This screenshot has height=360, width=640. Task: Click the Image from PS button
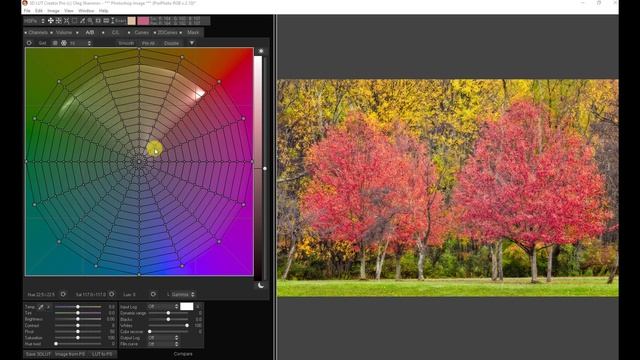tap(70, 354)
